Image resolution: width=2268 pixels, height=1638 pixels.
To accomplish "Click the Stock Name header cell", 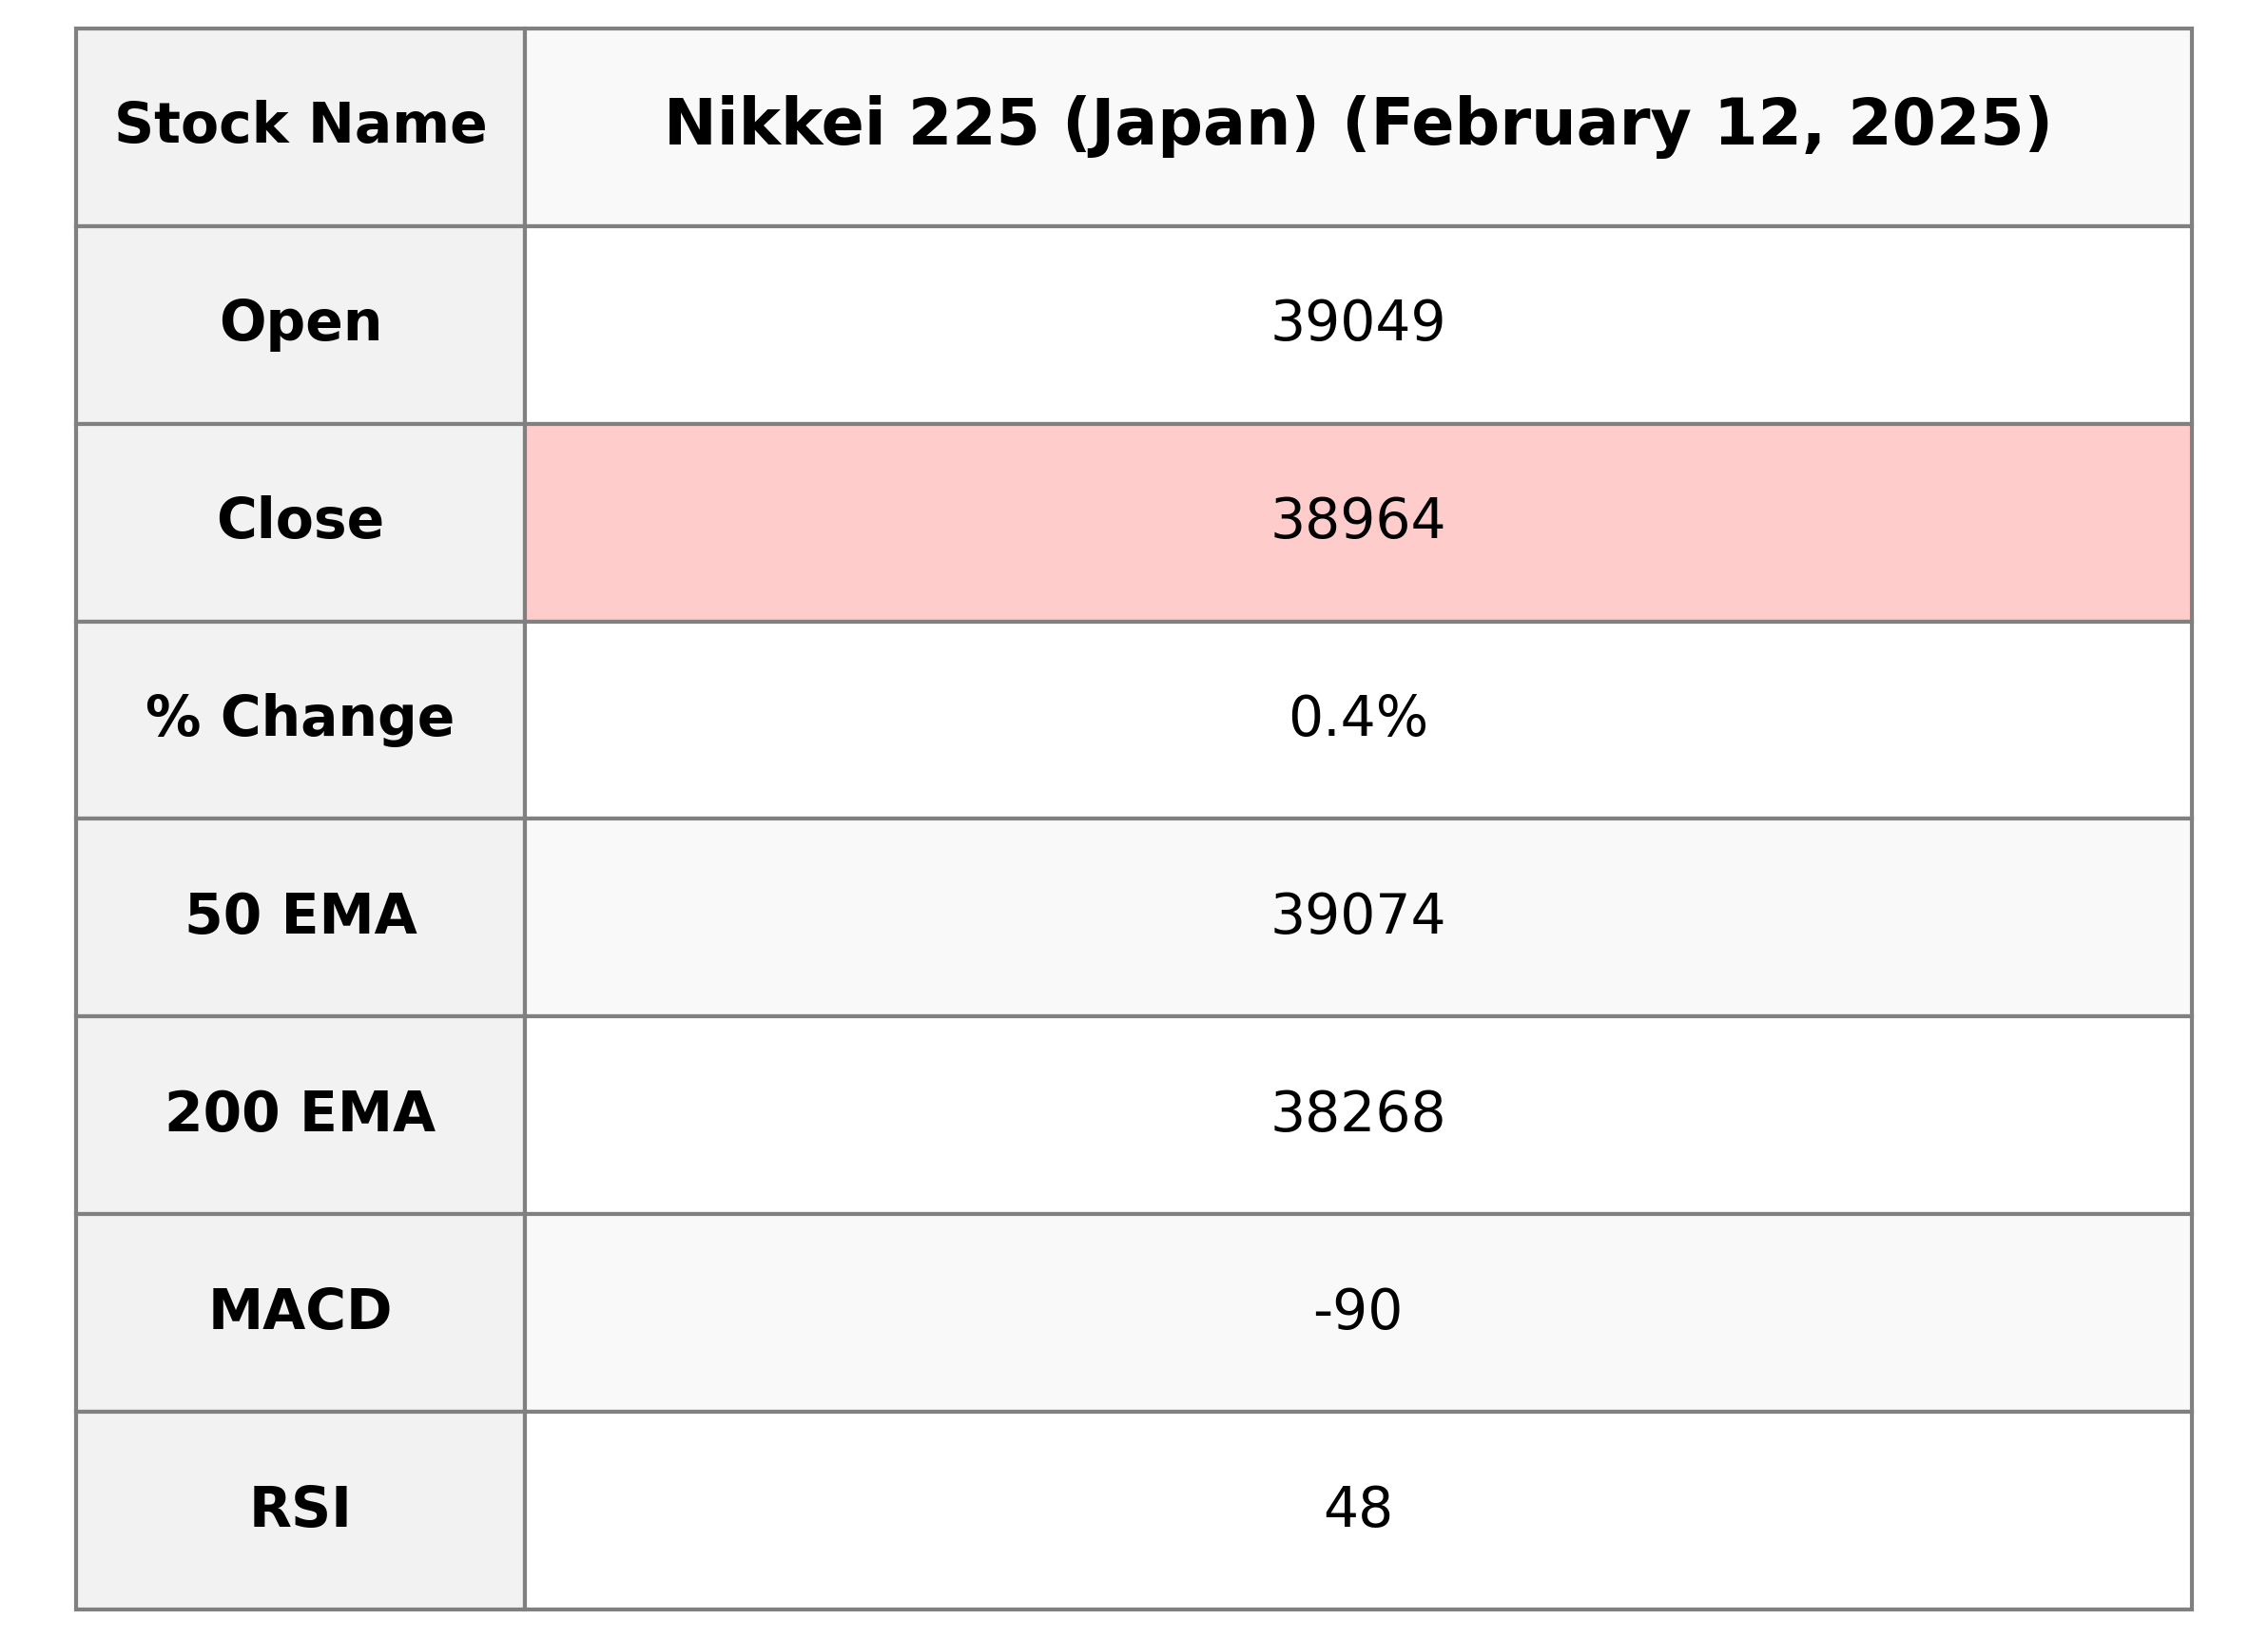I will [300, 126].
